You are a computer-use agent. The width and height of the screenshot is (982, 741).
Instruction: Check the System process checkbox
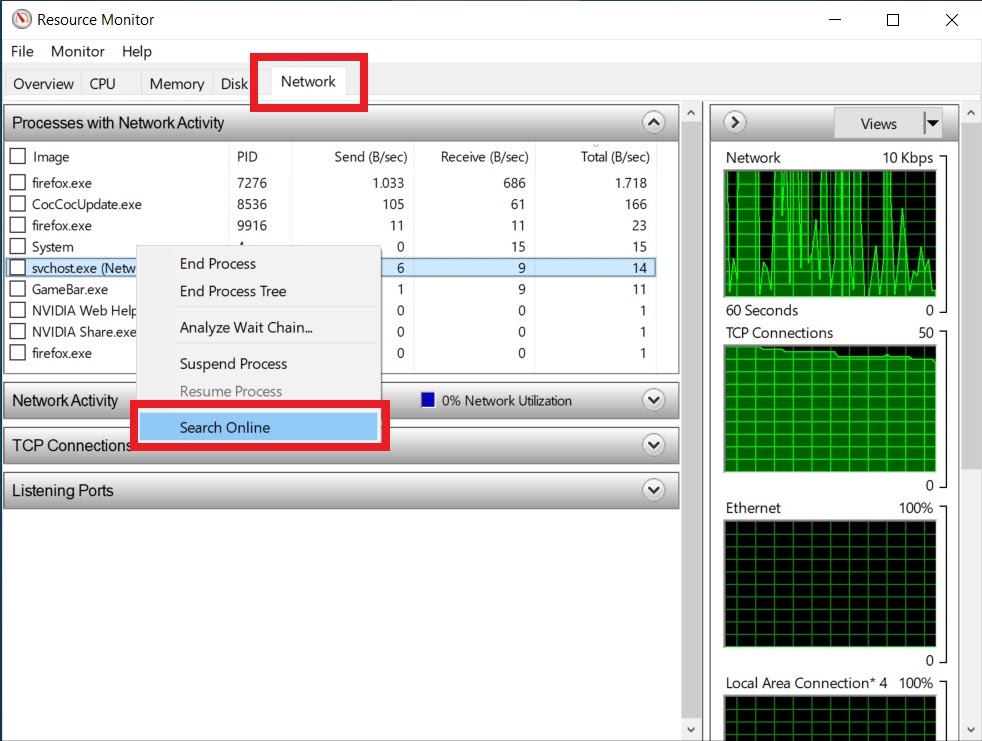[x=18, y=246]
